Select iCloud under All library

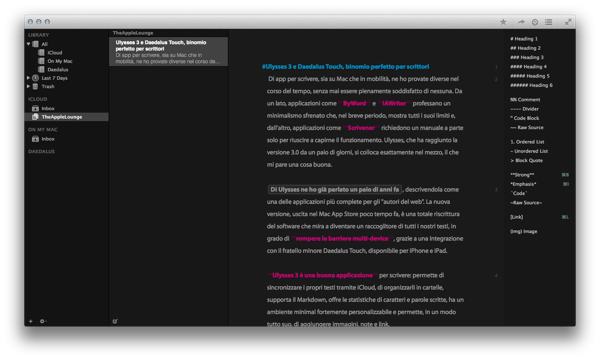(x=55, y=52)
